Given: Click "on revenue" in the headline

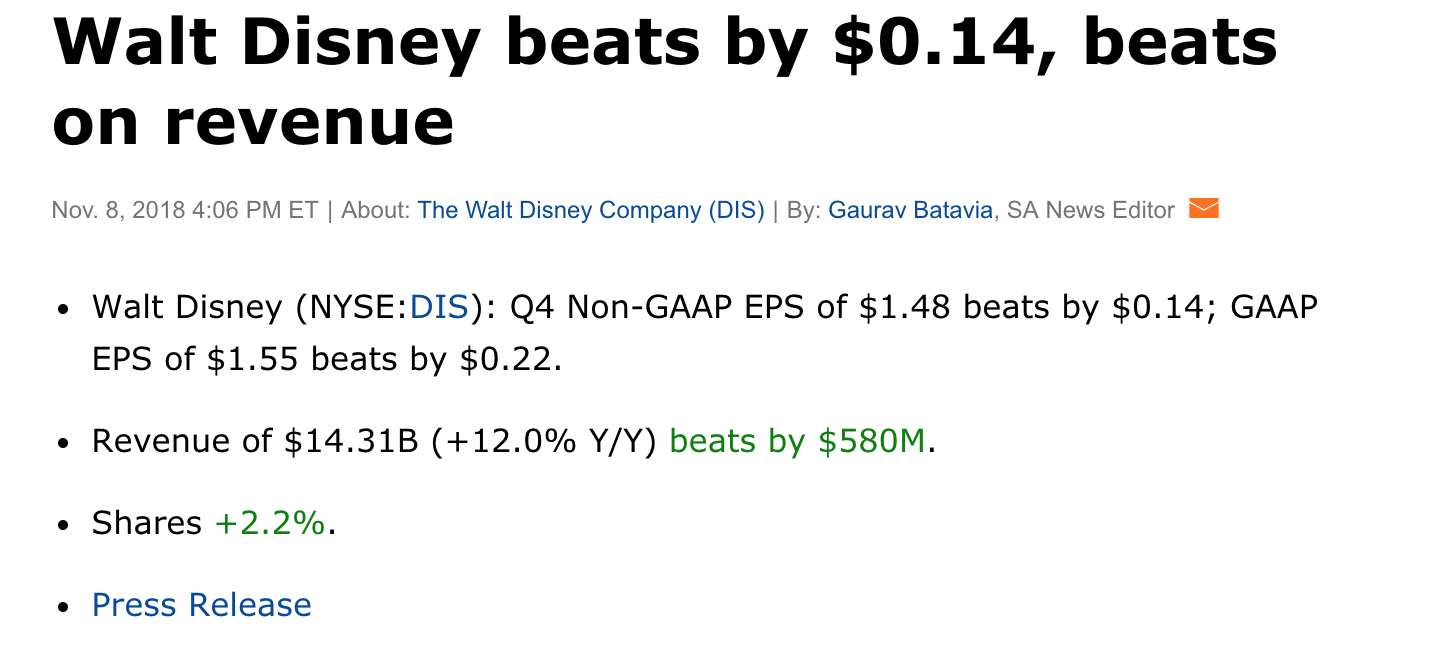Looking at the screenshot, I should coord(253,122).
